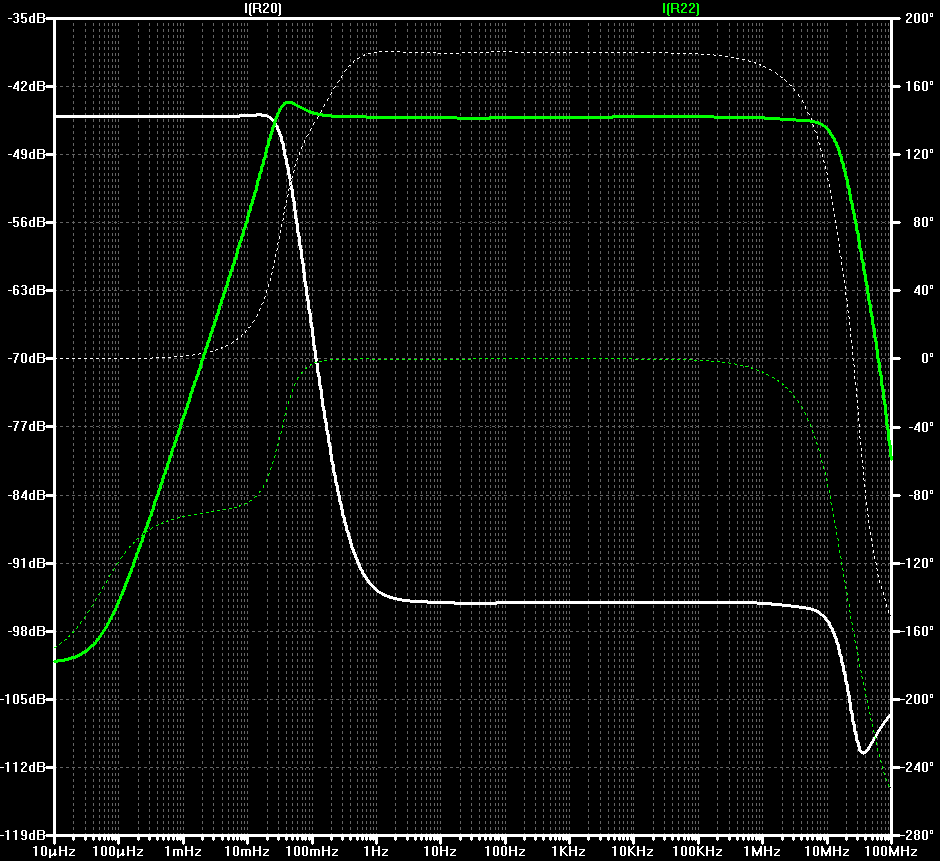This screenshot has width=940, height=861.
Task: Click the 10MHz frequency axis label
Action: coord(827,852)
